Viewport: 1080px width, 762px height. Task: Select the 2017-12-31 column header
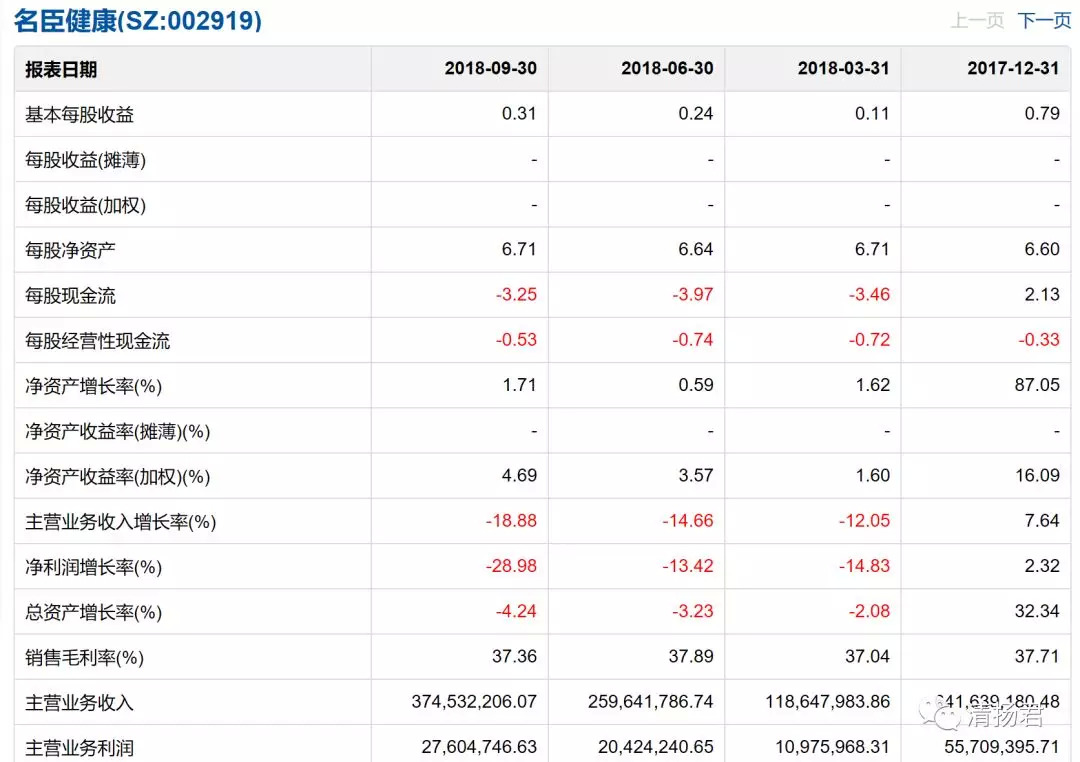coord(1013,68)
